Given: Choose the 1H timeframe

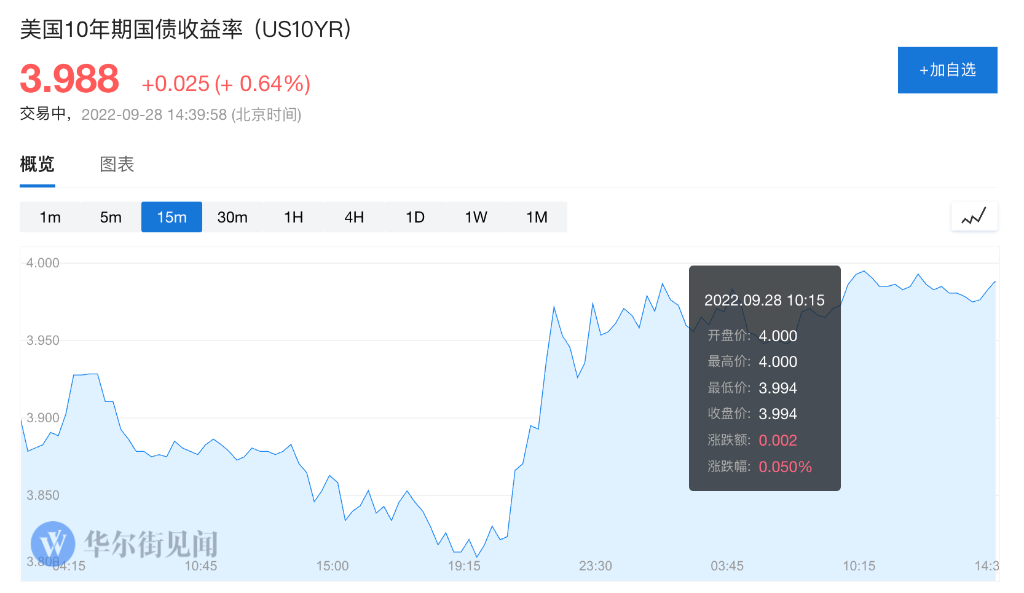Looking at the screenshot, I should [x=293, y=217].
